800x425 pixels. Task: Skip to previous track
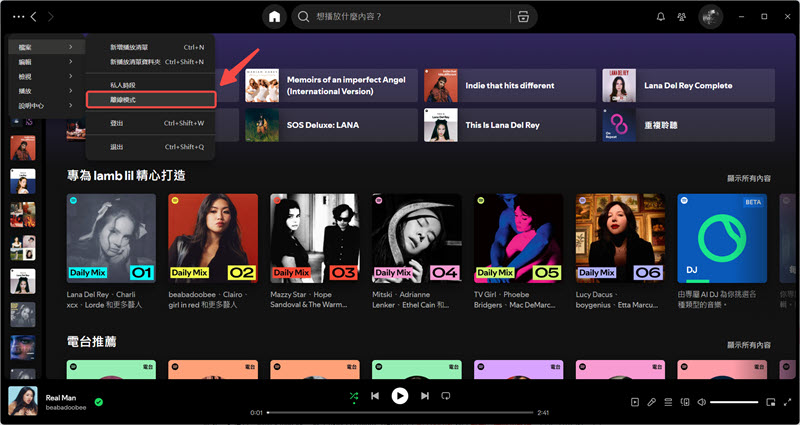click(375, 396)
